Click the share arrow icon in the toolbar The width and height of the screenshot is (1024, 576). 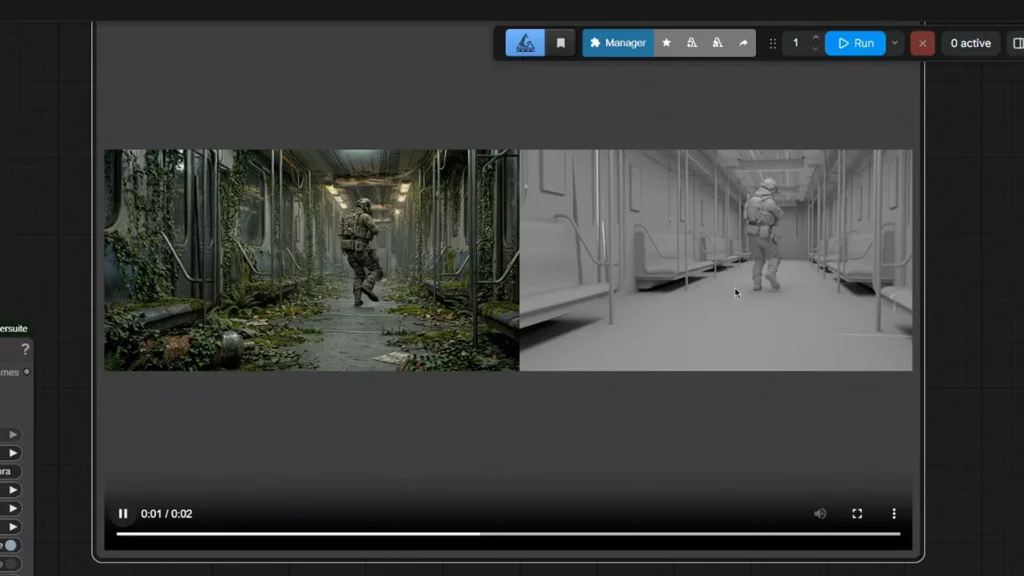743,43
